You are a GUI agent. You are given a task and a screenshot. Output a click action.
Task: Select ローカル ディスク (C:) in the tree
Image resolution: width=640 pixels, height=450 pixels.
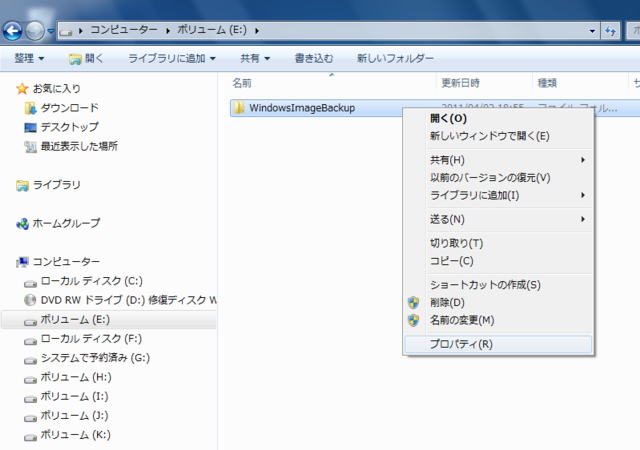click(x=91, y=281)
